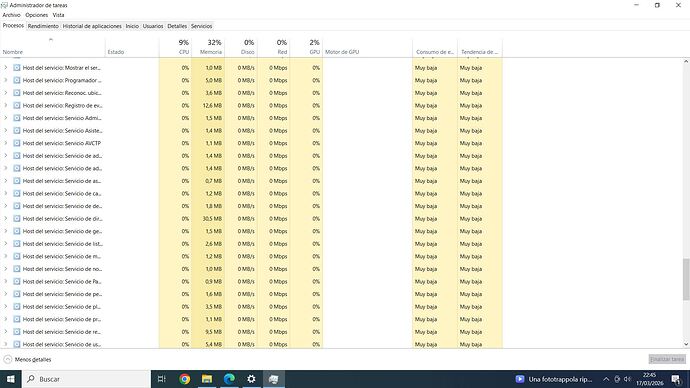Screen dimensions: 690x388
Task: Click the icon beside Host del servicio: Programador
Action: tap(17, 81)
